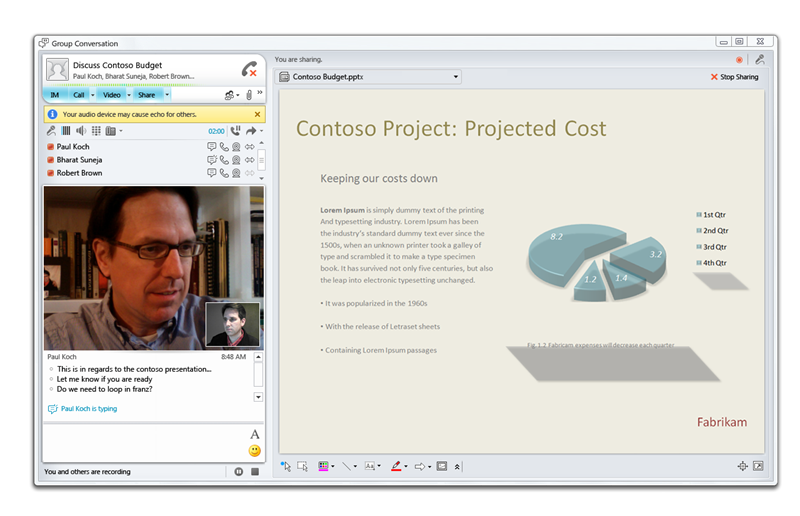This screenshot has width=800, height=516.
Task: Put the call on hold
Action: [x=235, y=131]
